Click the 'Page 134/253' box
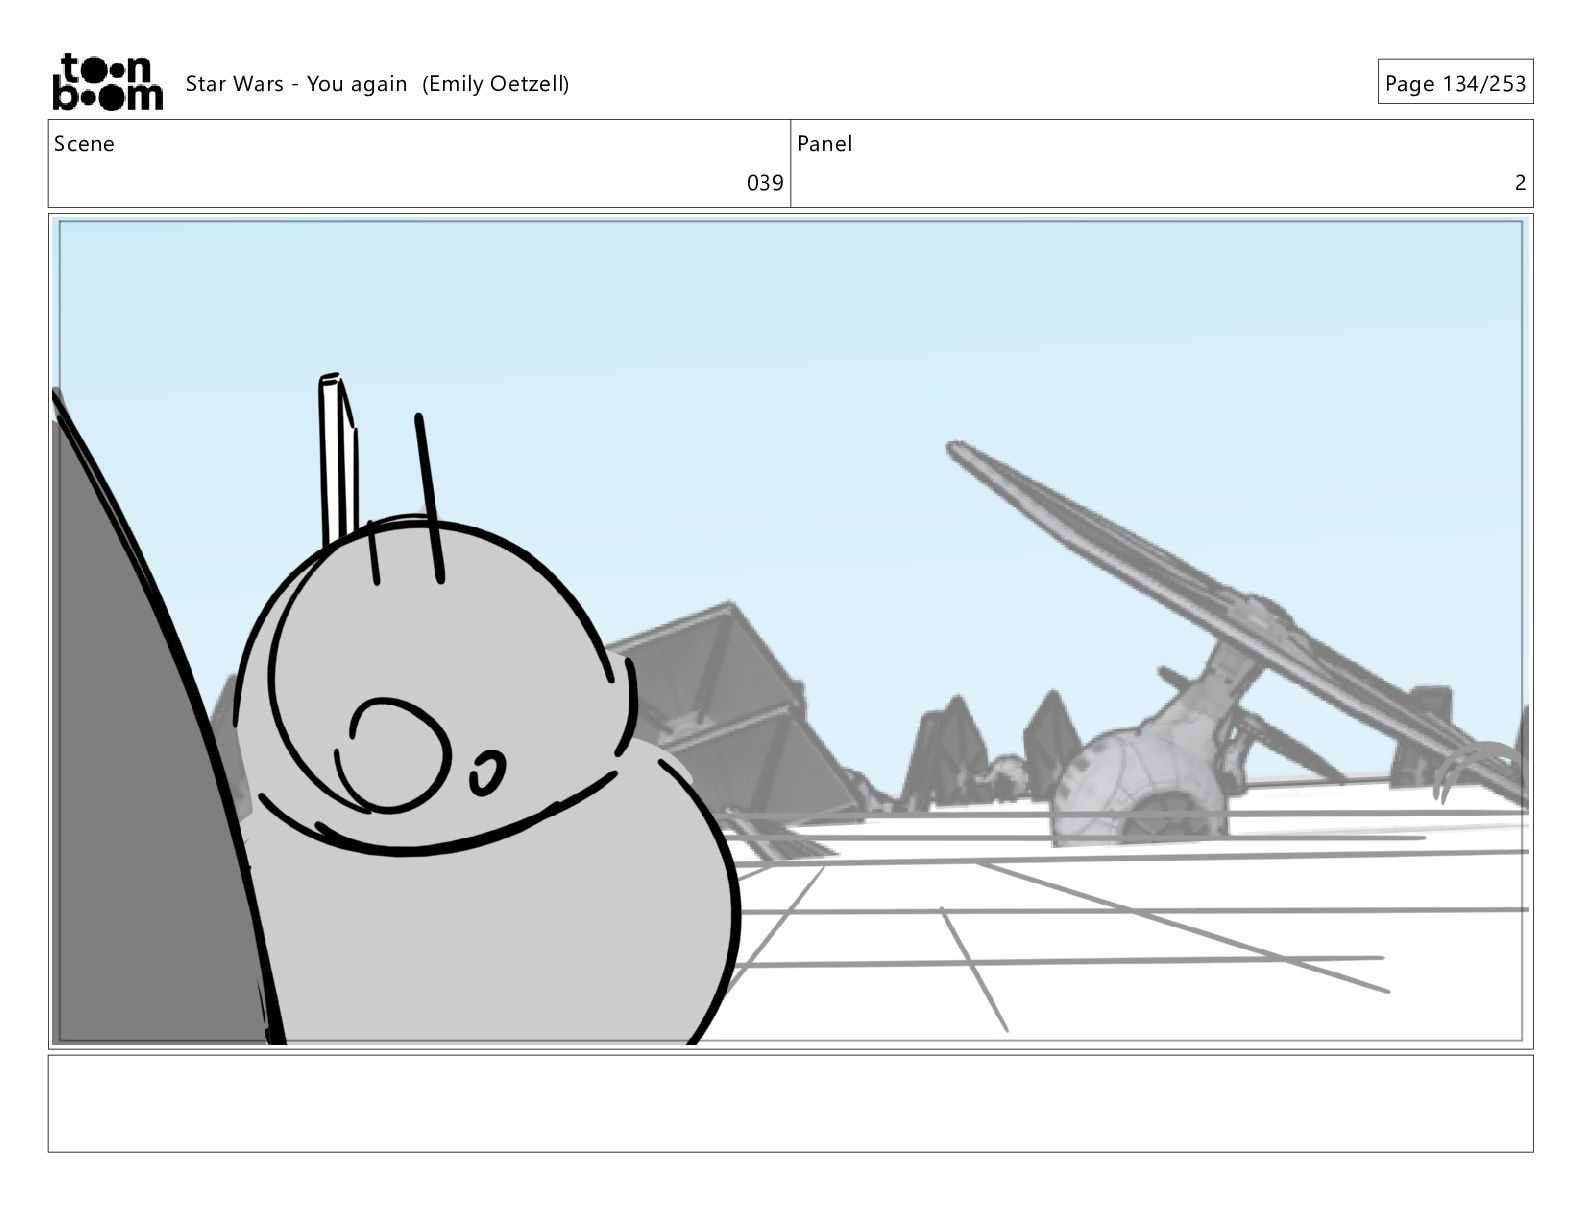The image size is (1584, 1224). tap(1455, 83)
